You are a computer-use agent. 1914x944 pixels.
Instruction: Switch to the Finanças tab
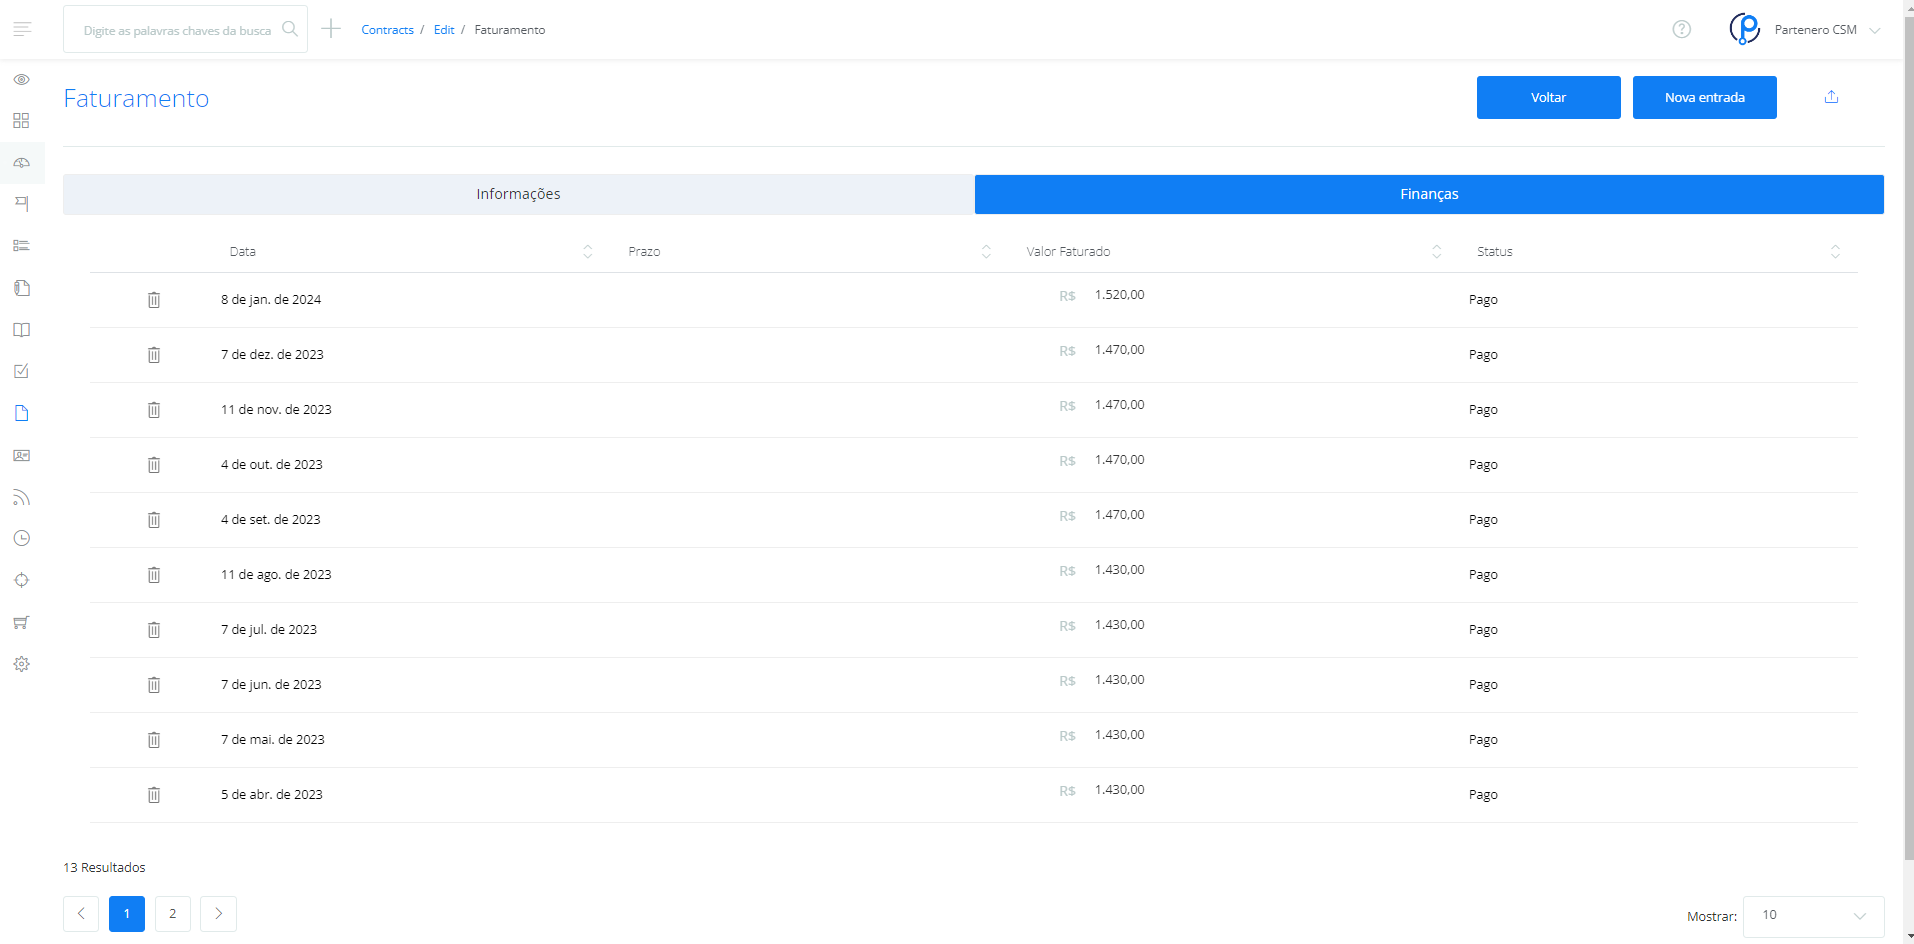point(1429,194)
